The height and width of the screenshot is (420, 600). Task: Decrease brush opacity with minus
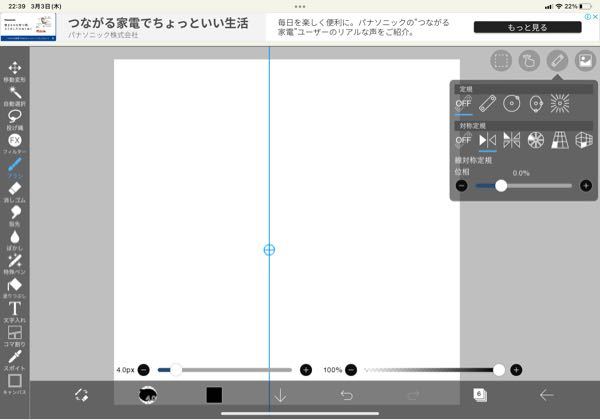(351, 370)
